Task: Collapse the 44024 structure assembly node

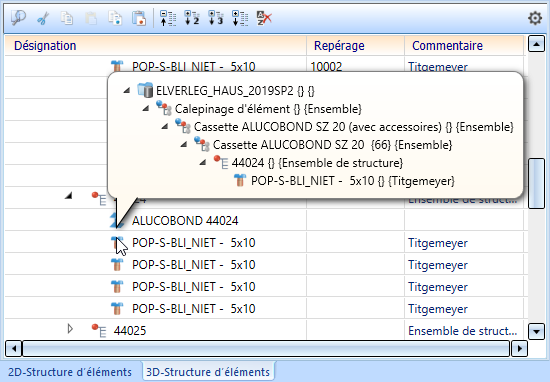Action: 69,196
